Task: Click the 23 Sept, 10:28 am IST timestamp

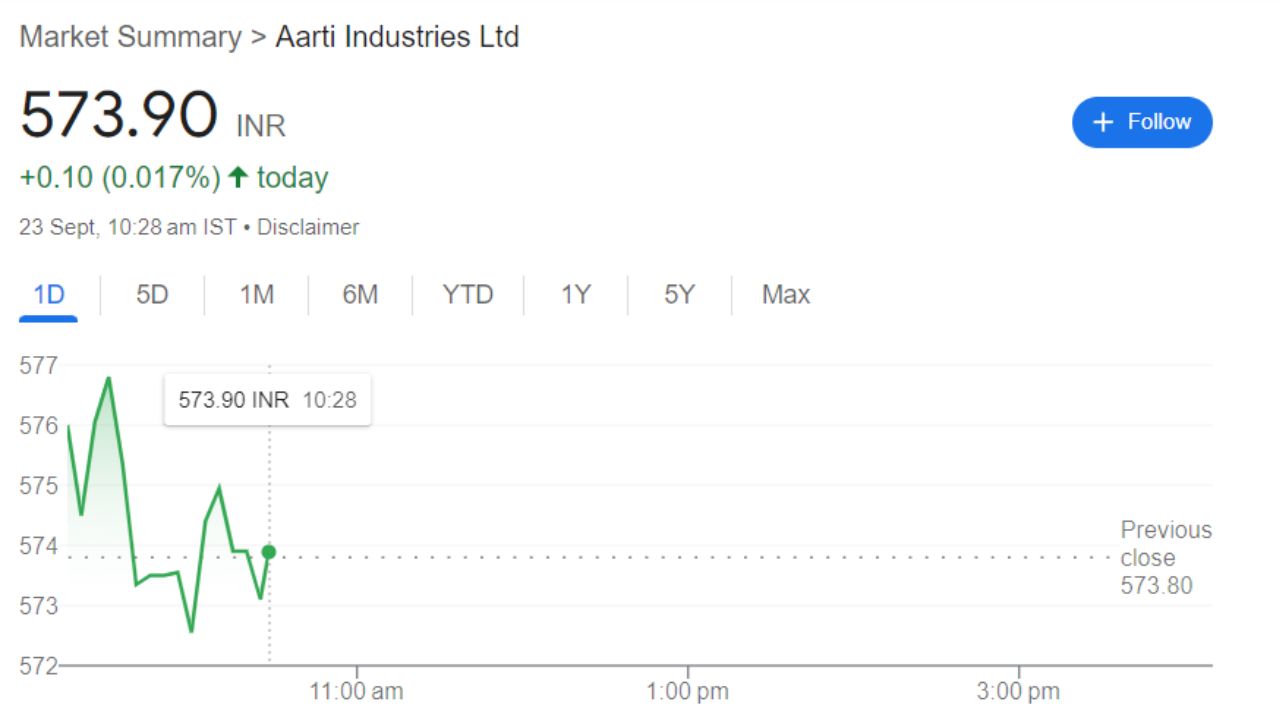Action: coord(128,227)
